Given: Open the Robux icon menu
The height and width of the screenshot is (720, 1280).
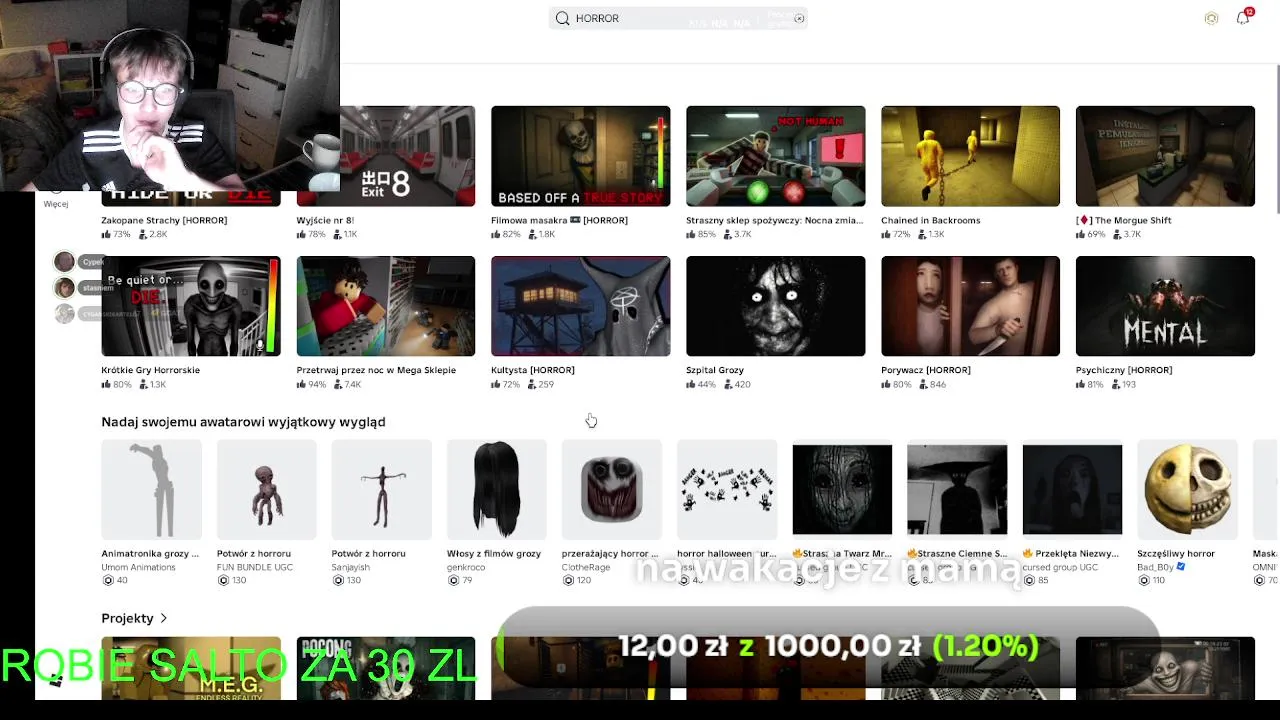Looking at the screenshot, I should tap(1211, 18).
